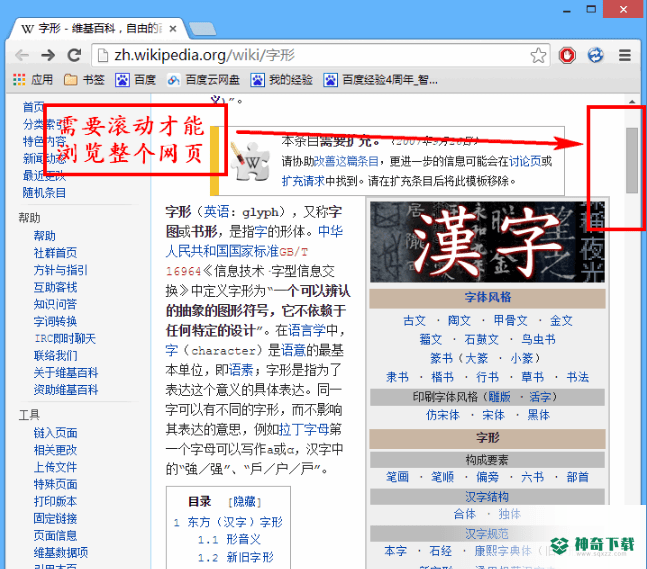The height and width of the screenshot is (569, 647).
Task: Open the 相关更改 tools link
Action: point(55,450)
